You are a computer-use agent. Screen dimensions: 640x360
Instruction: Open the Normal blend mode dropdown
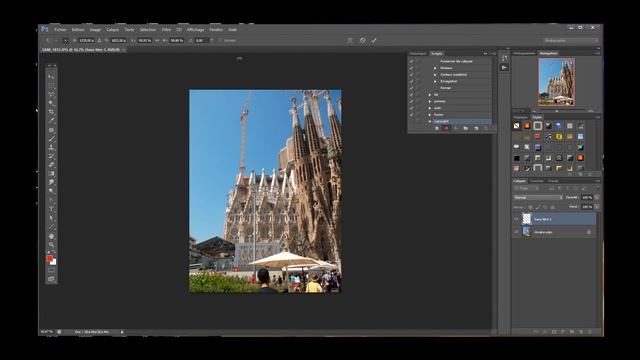tap(538, 198)
